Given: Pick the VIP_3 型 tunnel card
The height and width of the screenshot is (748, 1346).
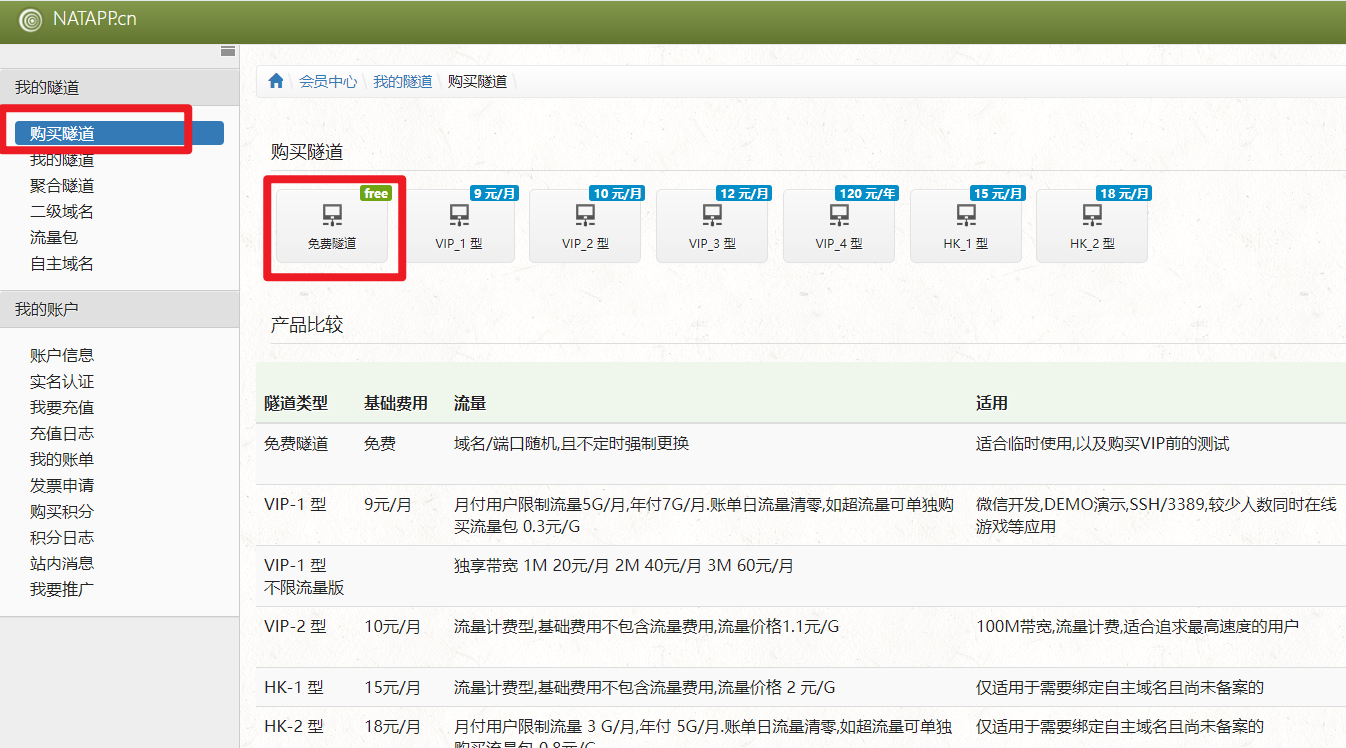Looking at the screenshot, I should point(712,226).
